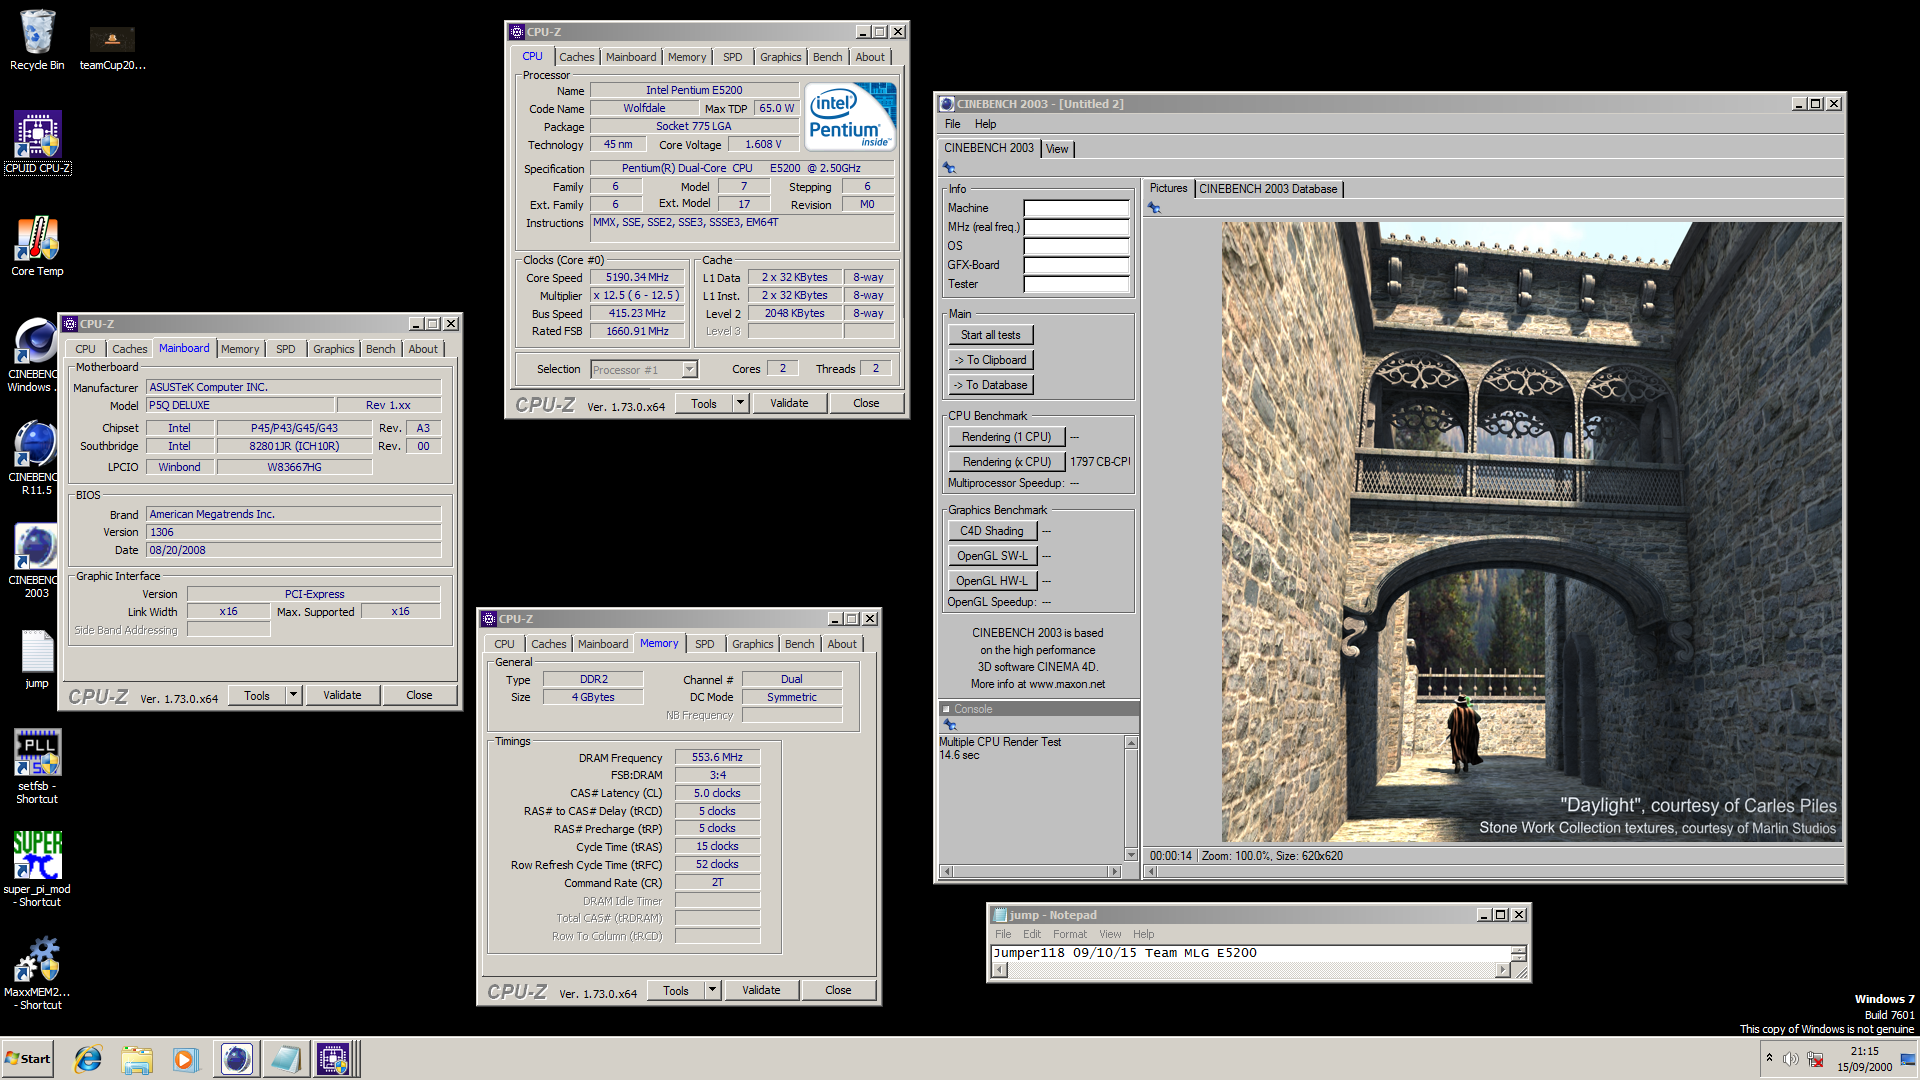
Task: Run OpenGL SW-L benchmark
Action: click(992, 556)
